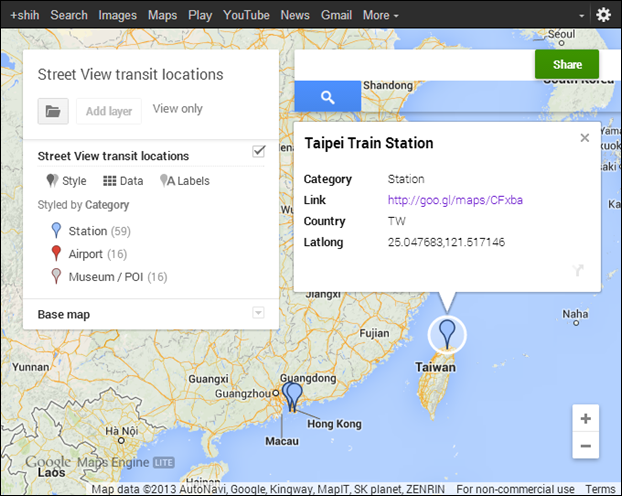Screen dimensions: 622x496
Task: Click the View only label
Action: coord(178,109)
